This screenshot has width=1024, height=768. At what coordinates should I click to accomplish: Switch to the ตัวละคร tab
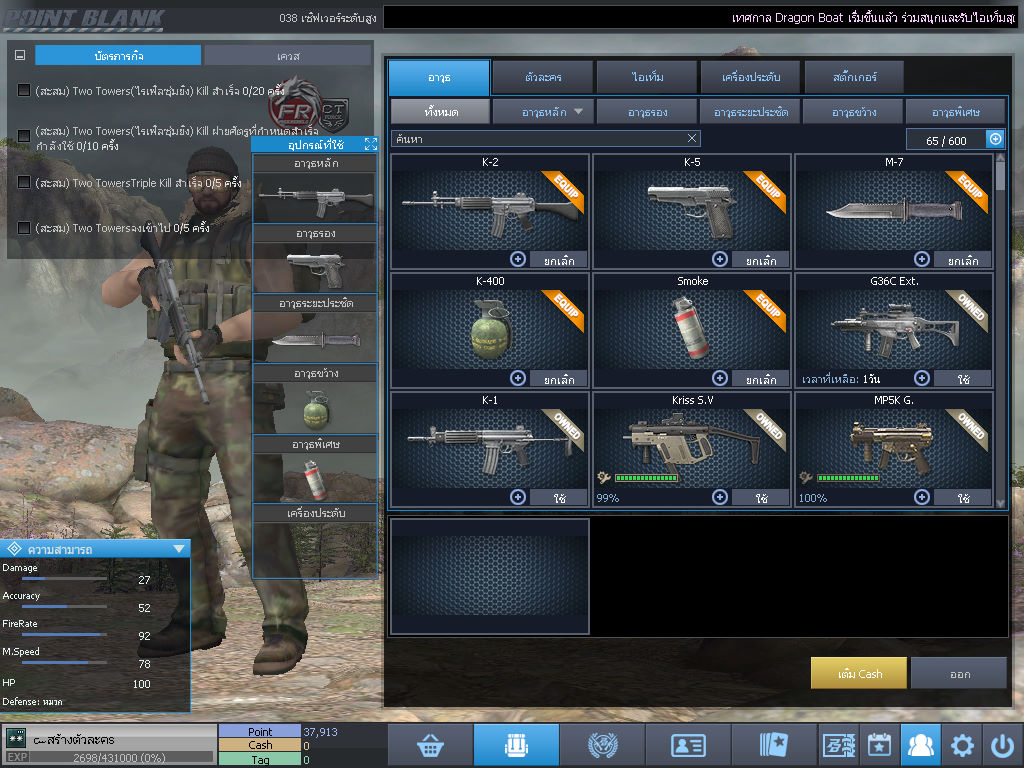(x=543, y=77)
